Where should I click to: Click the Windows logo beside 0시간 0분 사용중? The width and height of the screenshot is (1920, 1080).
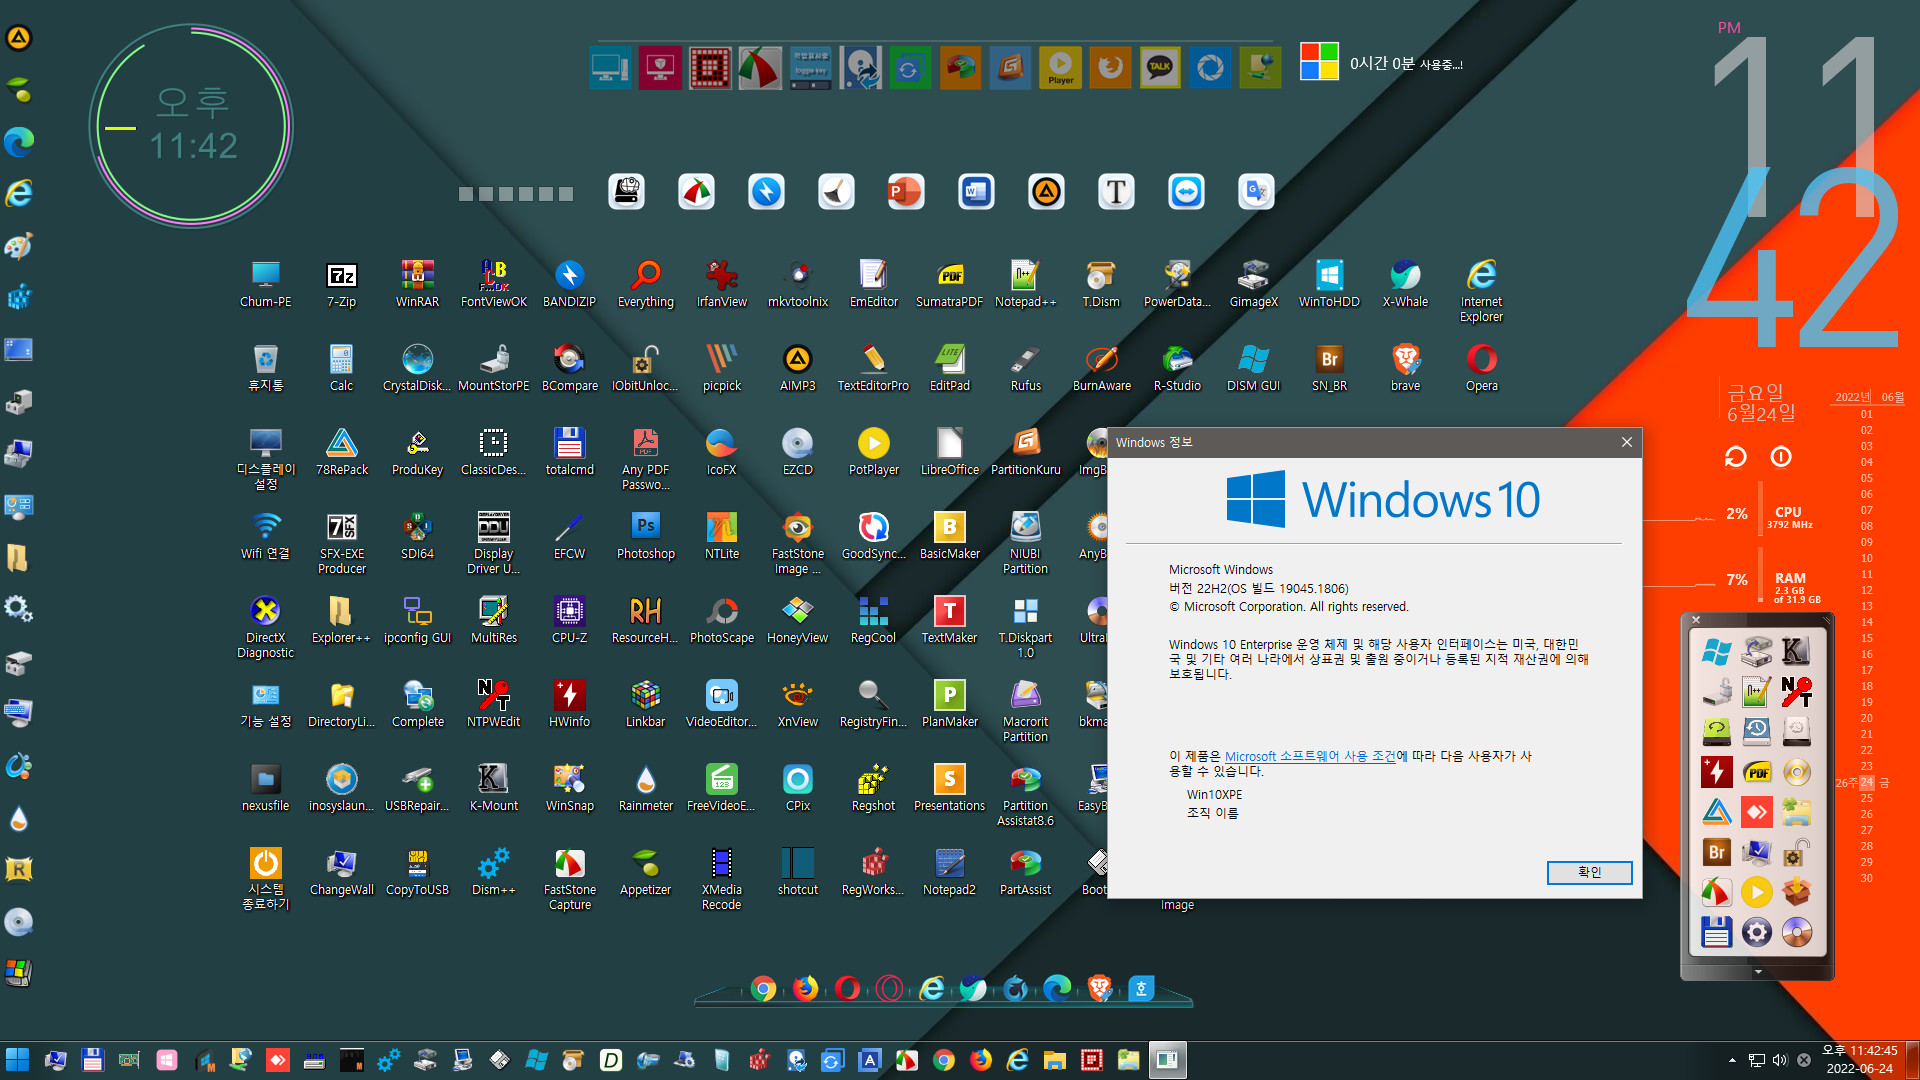coord(1319,62)
